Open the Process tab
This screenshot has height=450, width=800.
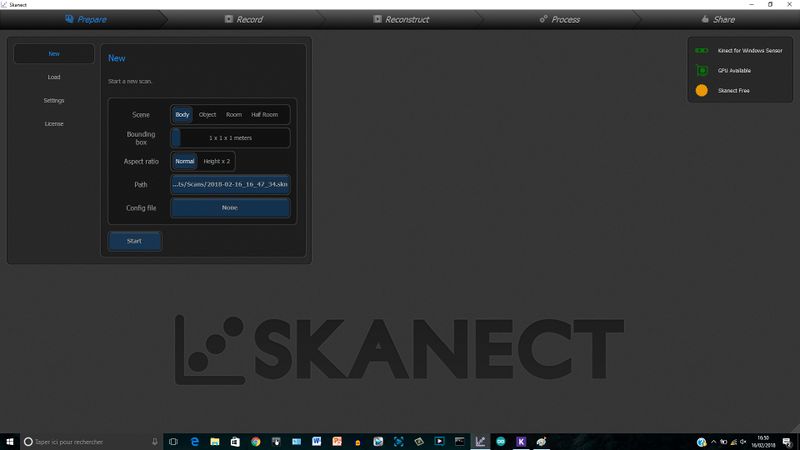(559, 19)
